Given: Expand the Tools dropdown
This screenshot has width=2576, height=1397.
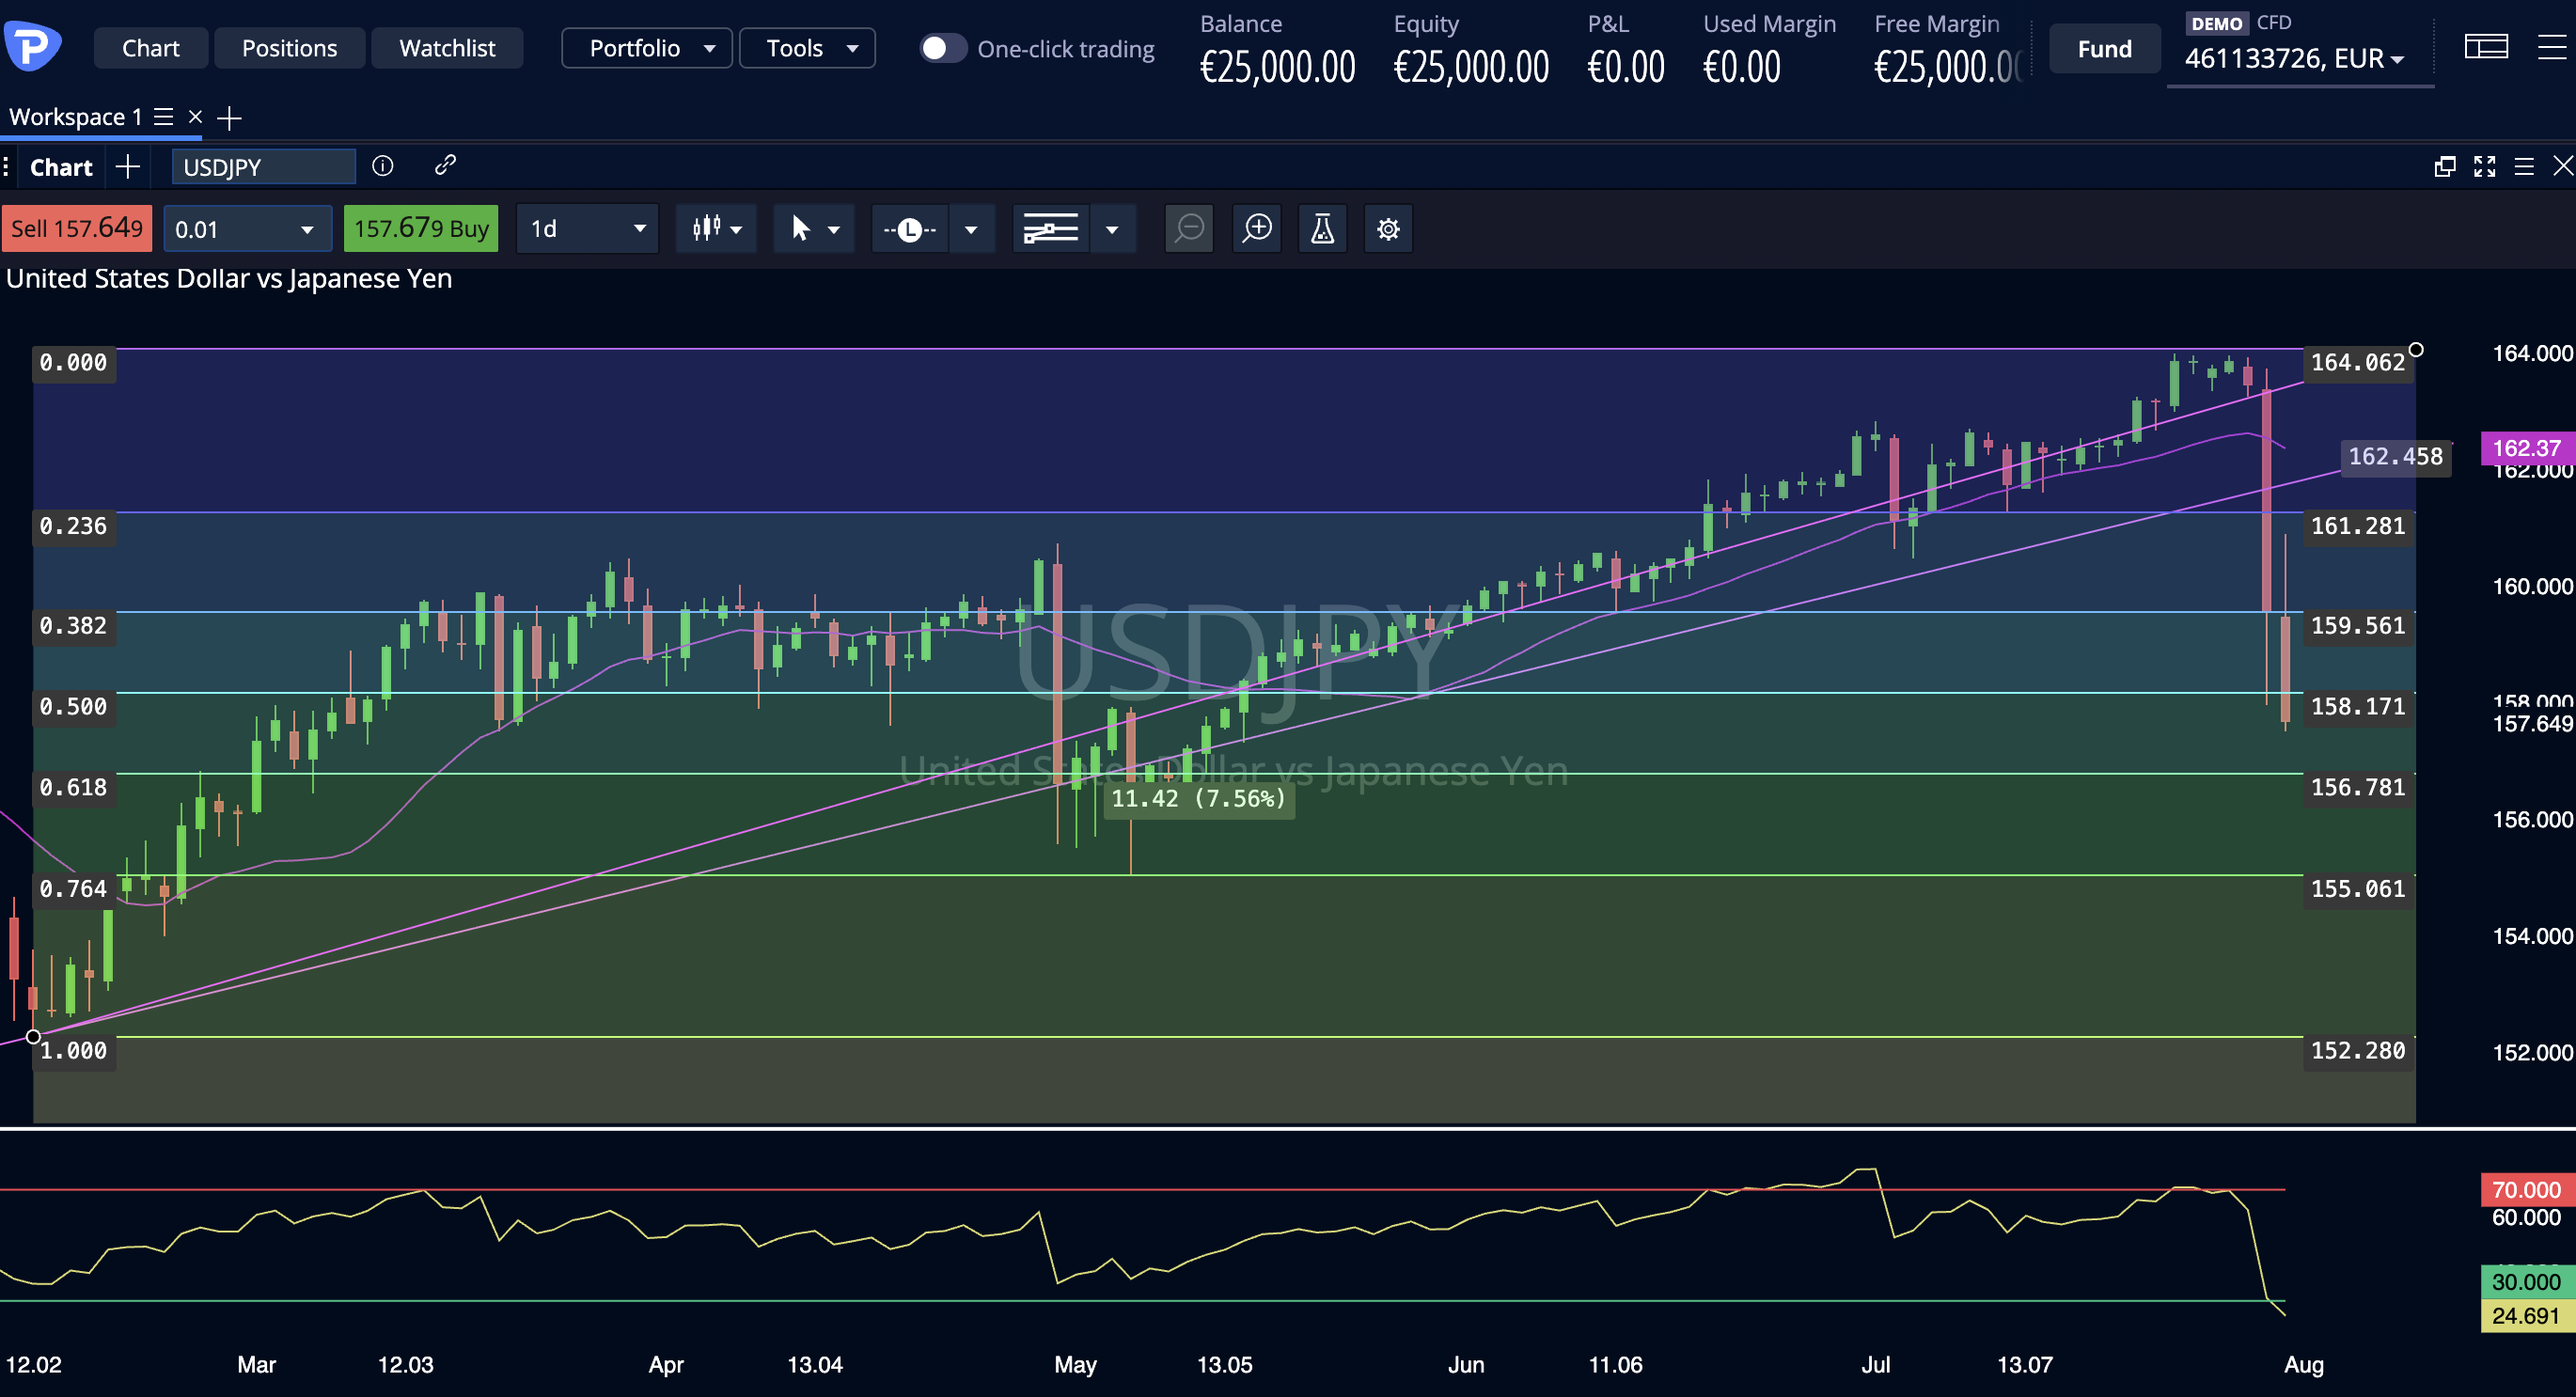Looking at the screenshot, I should point(807,48).
